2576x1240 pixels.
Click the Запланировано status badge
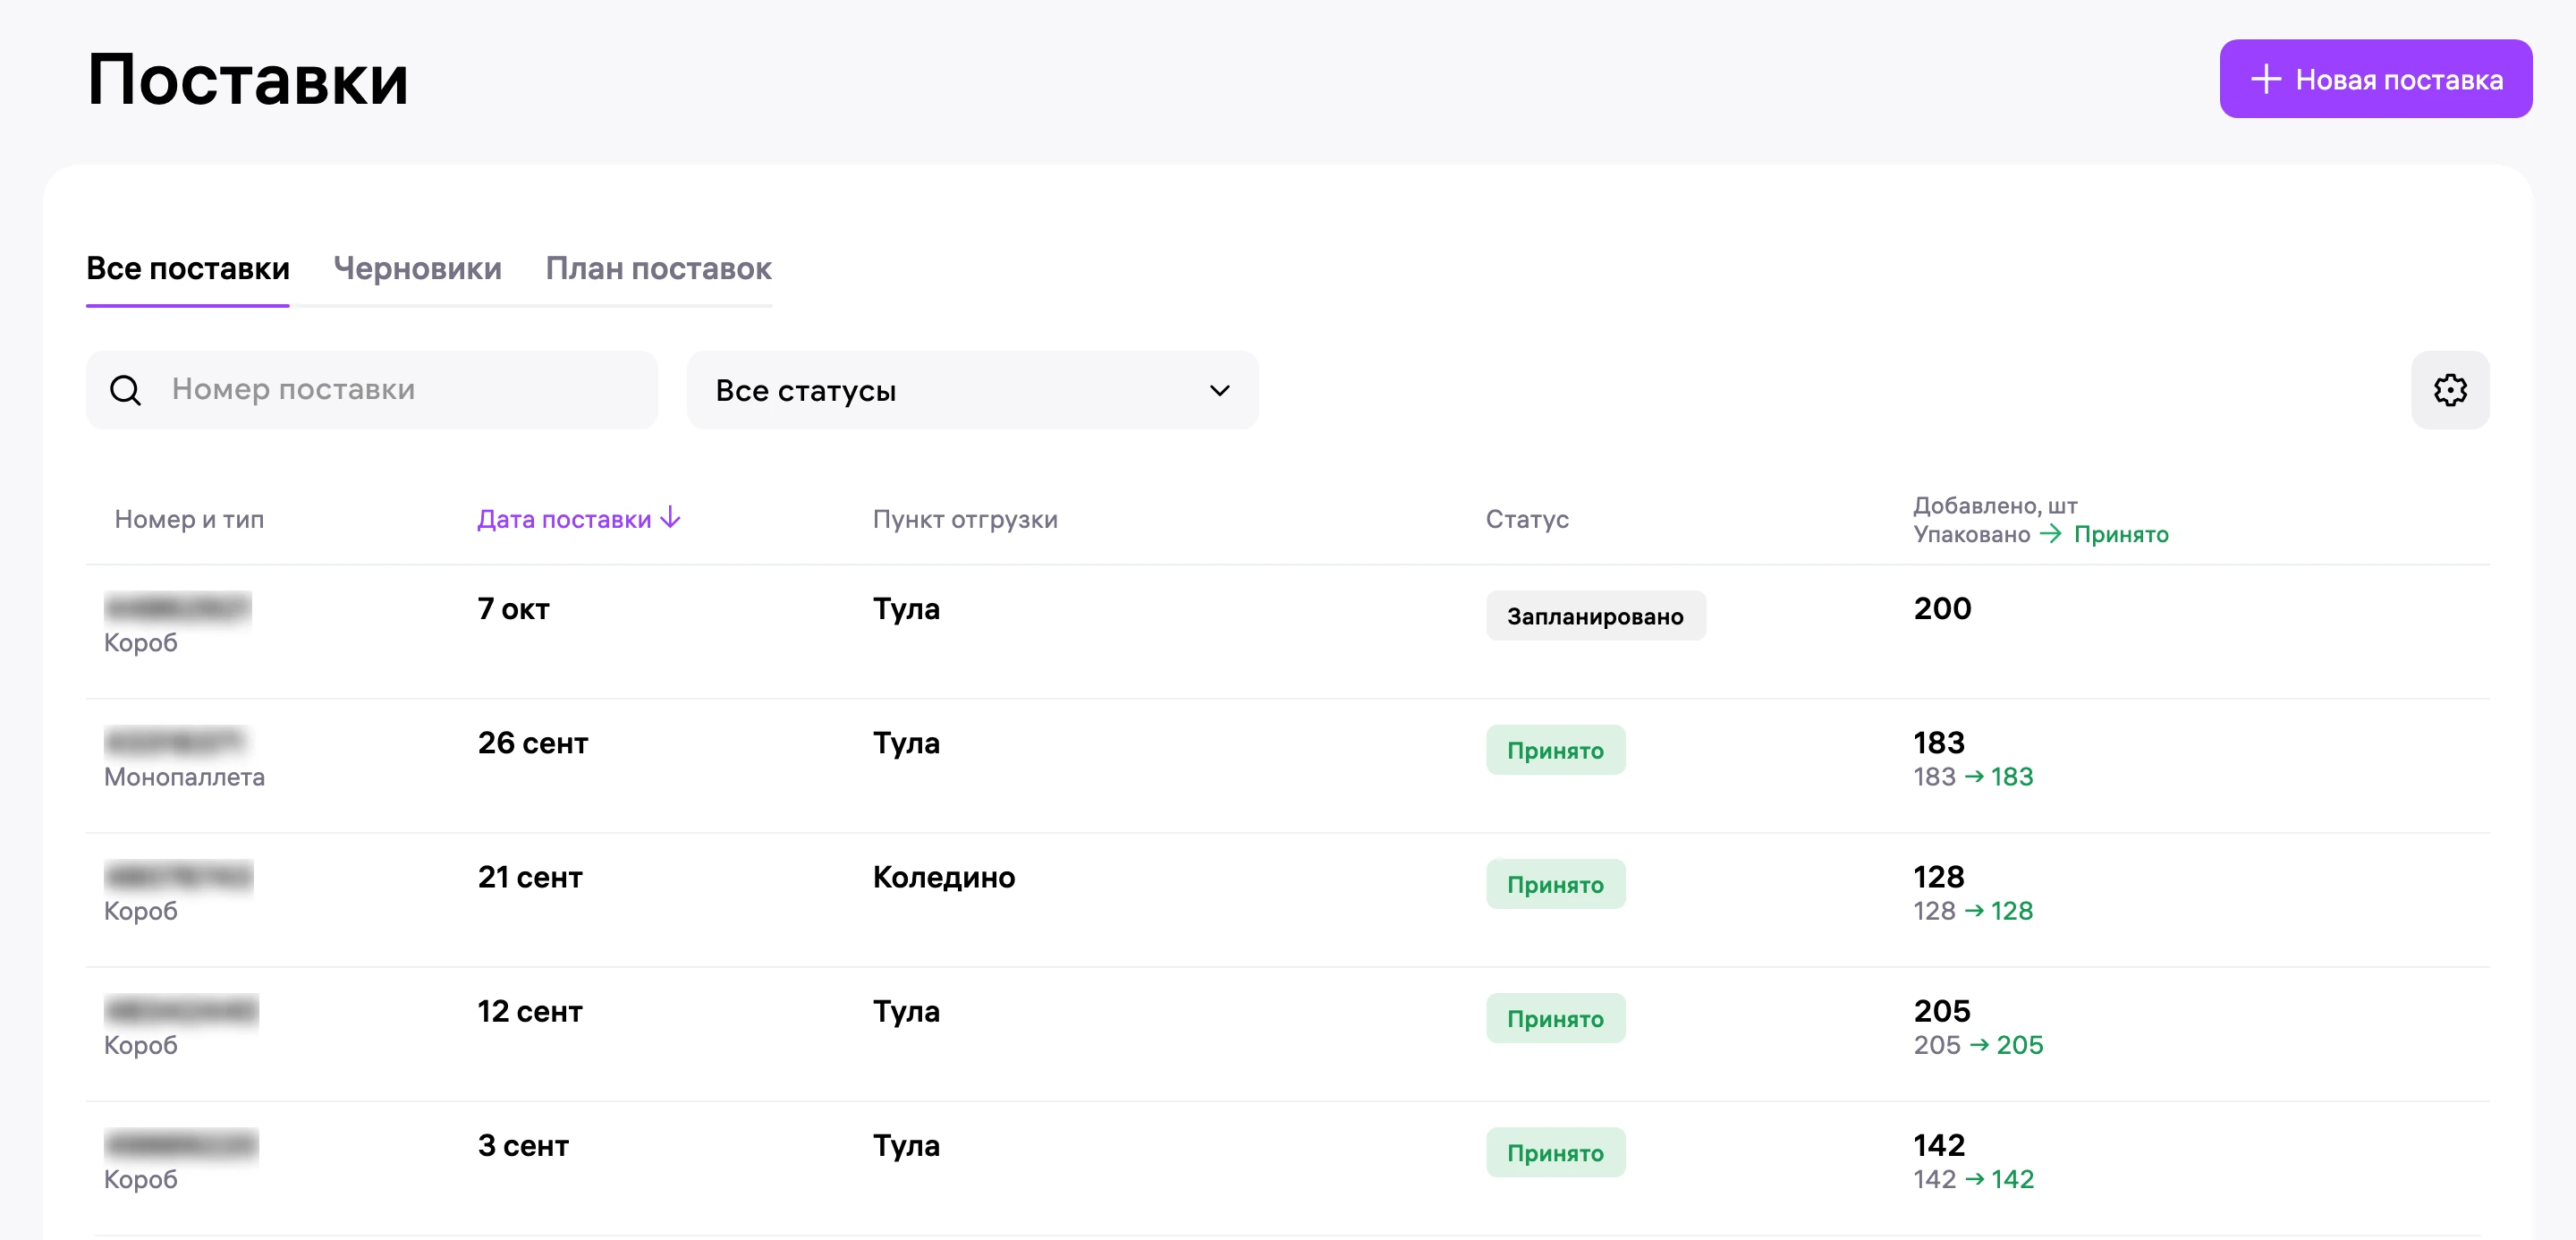click(x=1595, y=616)
